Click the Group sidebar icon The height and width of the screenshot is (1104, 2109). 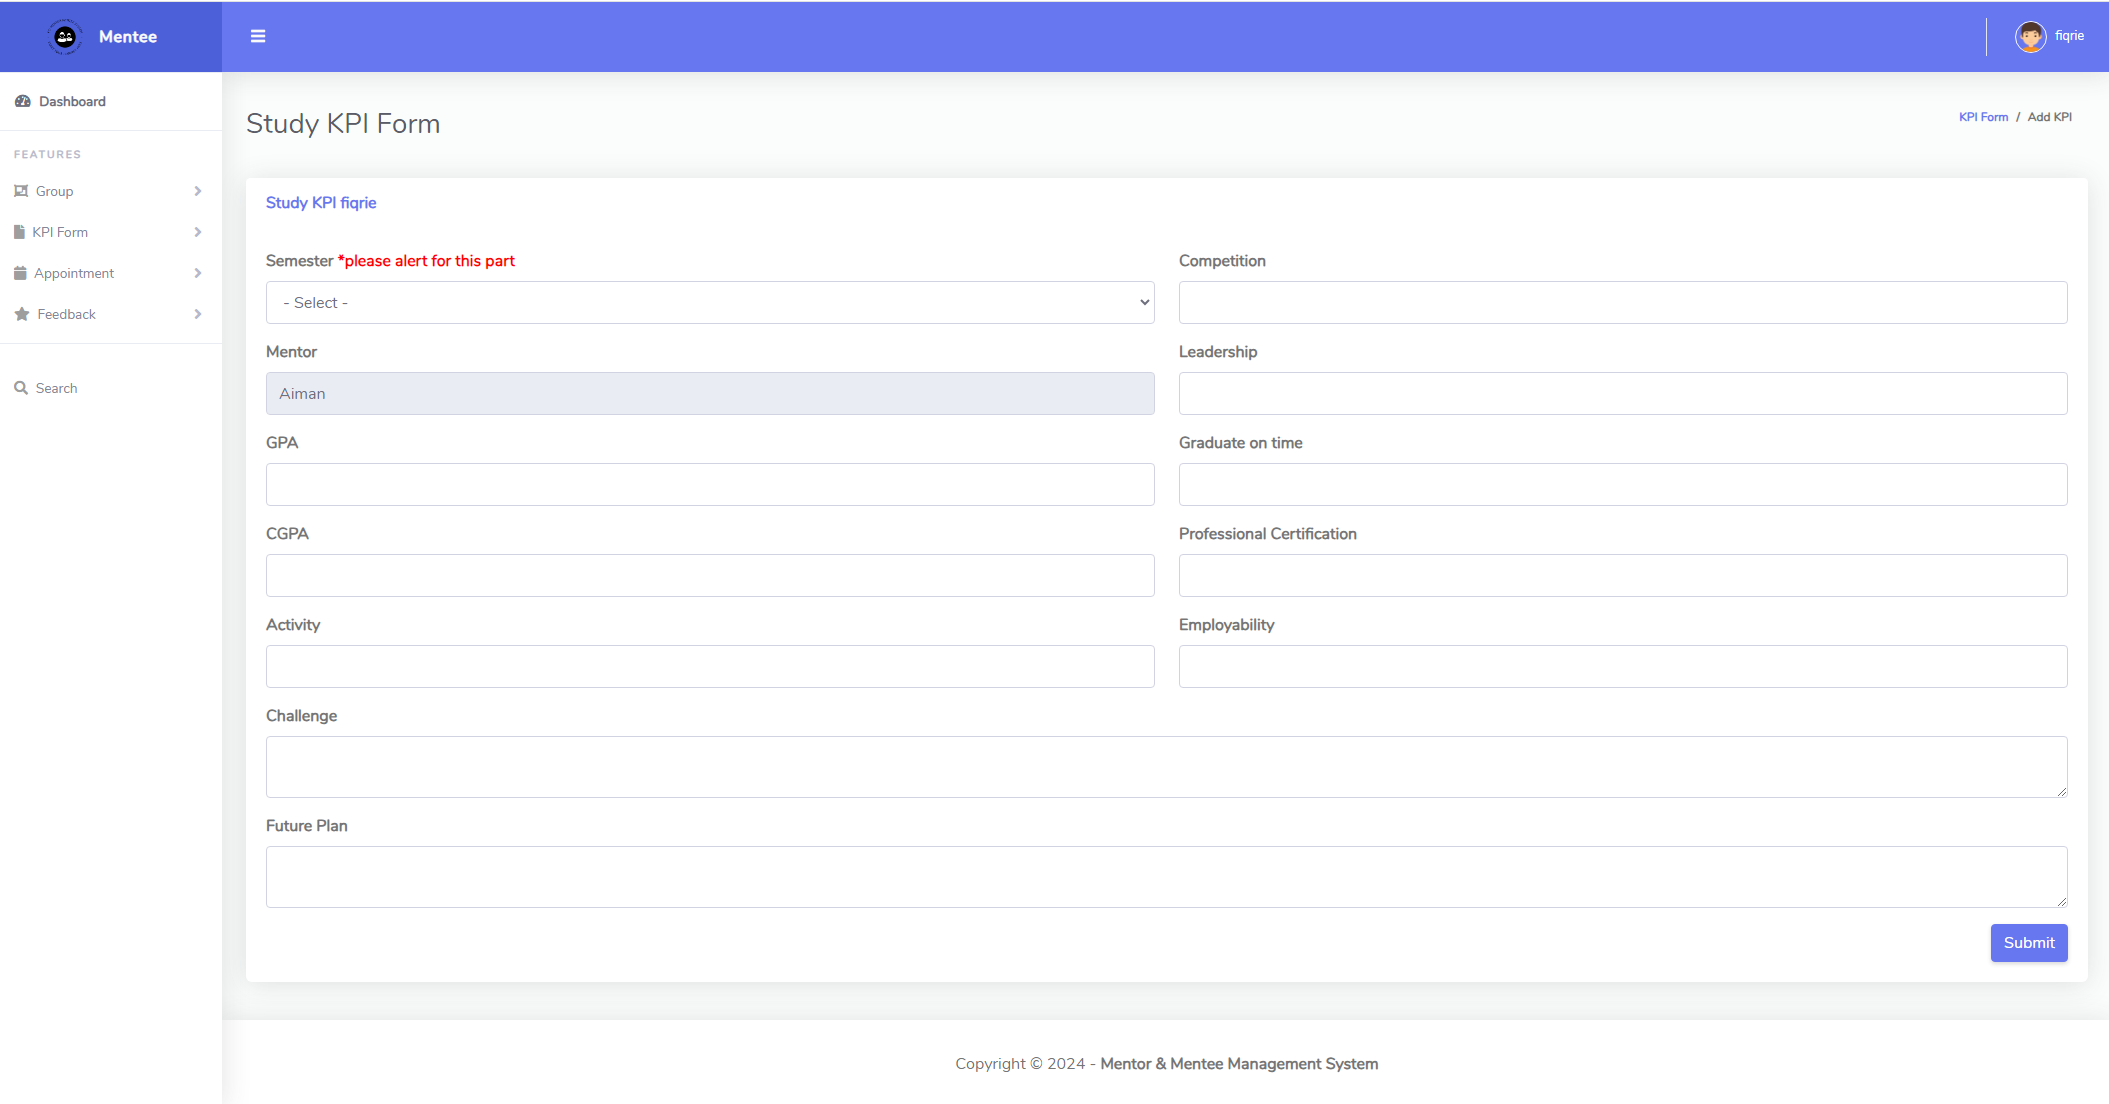pos(21,191)
